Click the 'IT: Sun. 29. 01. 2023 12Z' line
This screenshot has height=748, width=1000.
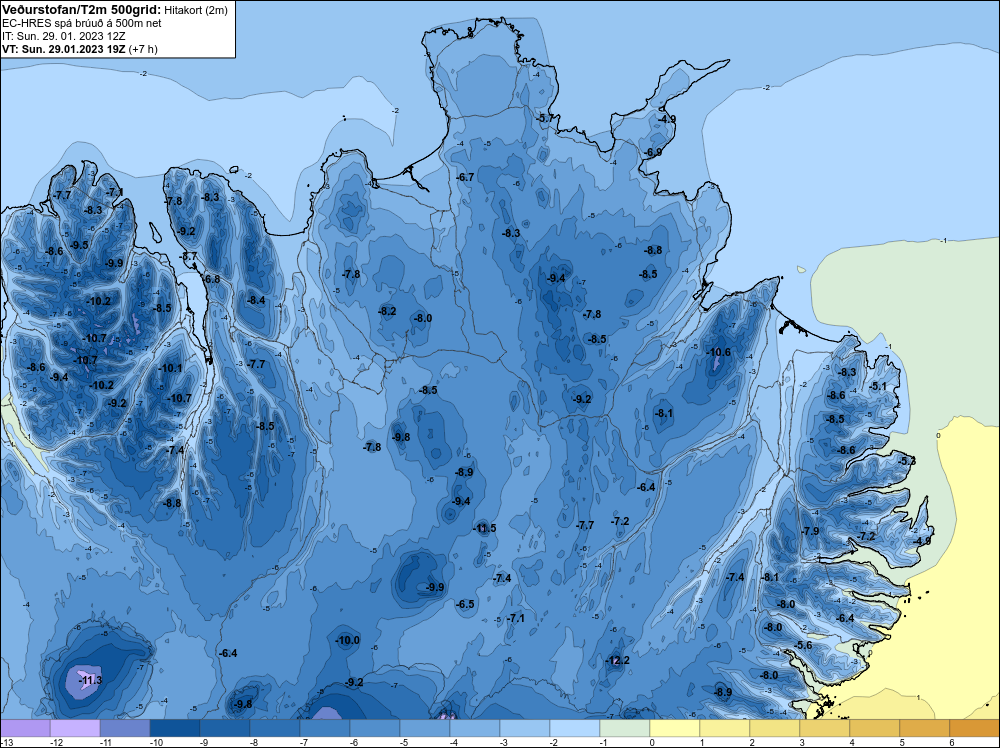[x=64, y=36]
